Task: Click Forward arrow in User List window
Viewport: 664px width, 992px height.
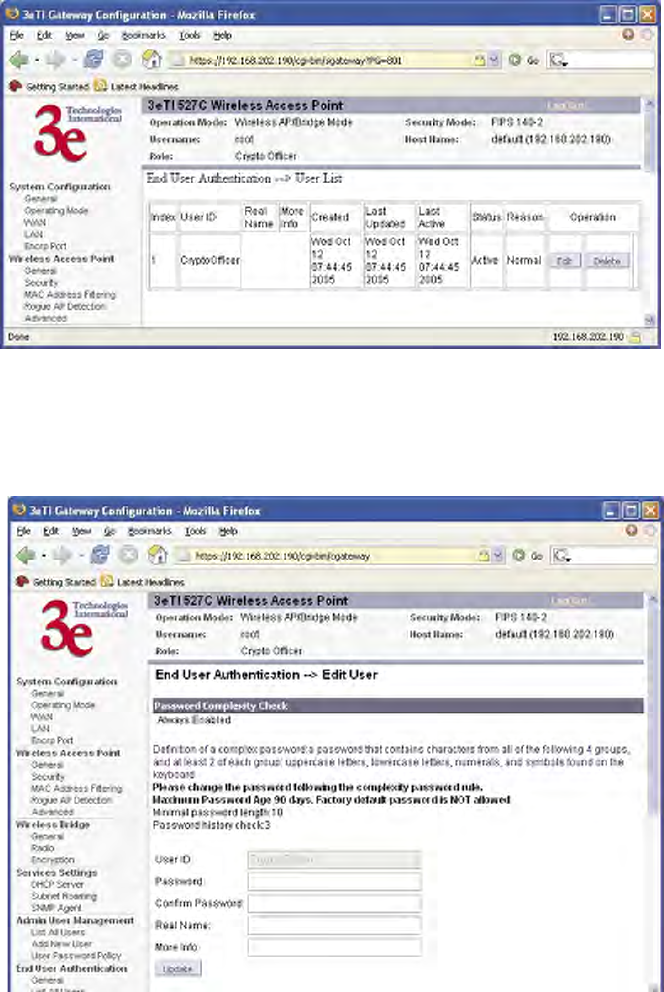Action: (56, 60)
